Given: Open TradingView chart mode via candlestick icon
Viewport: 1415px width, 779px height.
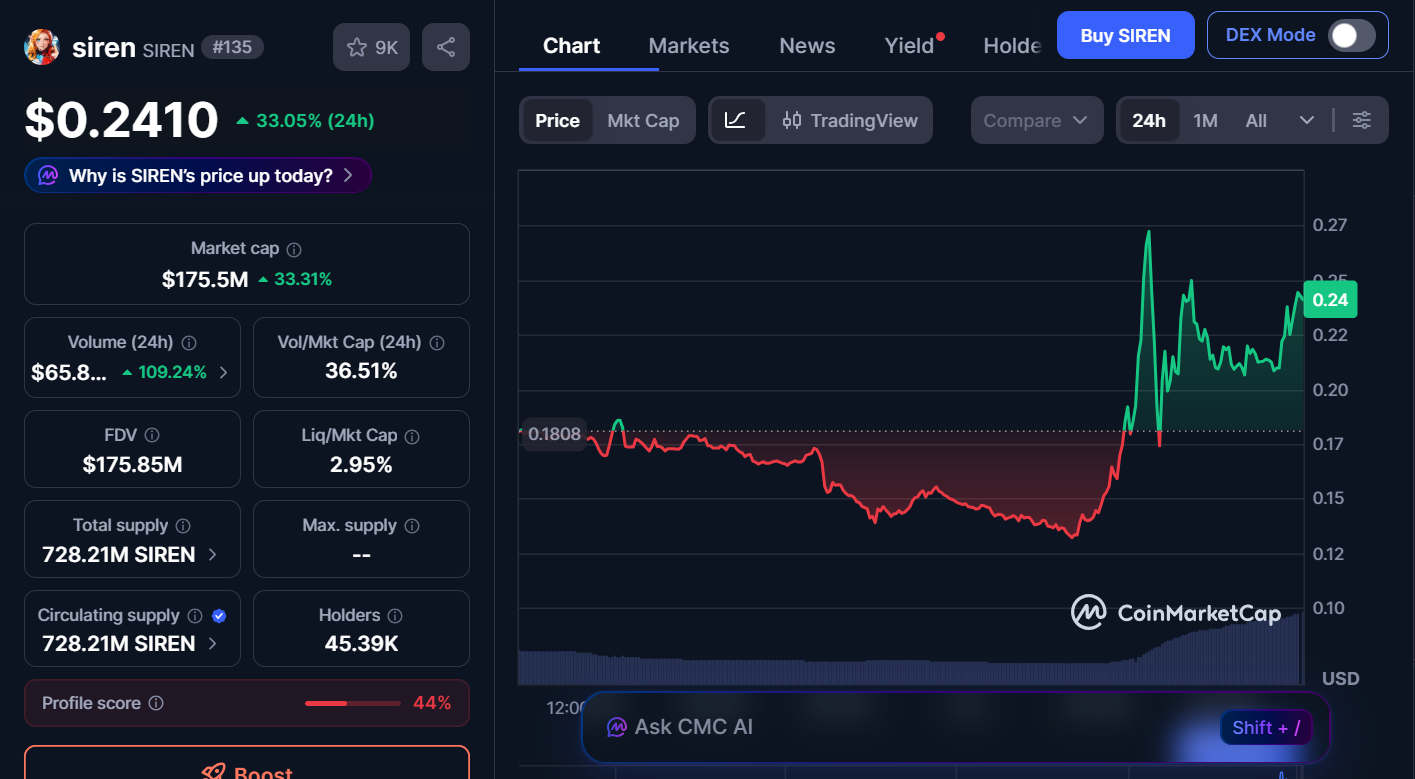Looking at the screenshot, I should [x=793, y=120].
